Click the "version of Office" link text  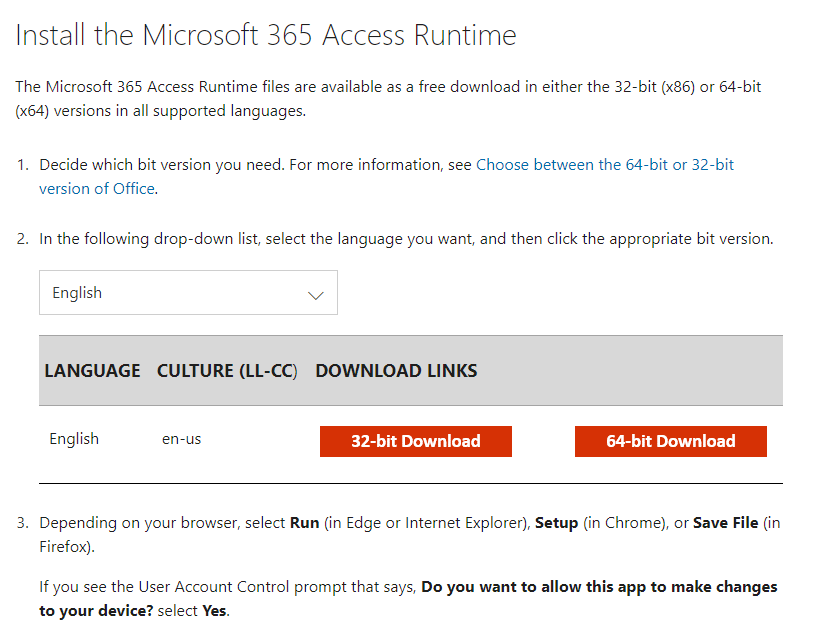pyautogui.click(x=97, y=188)
